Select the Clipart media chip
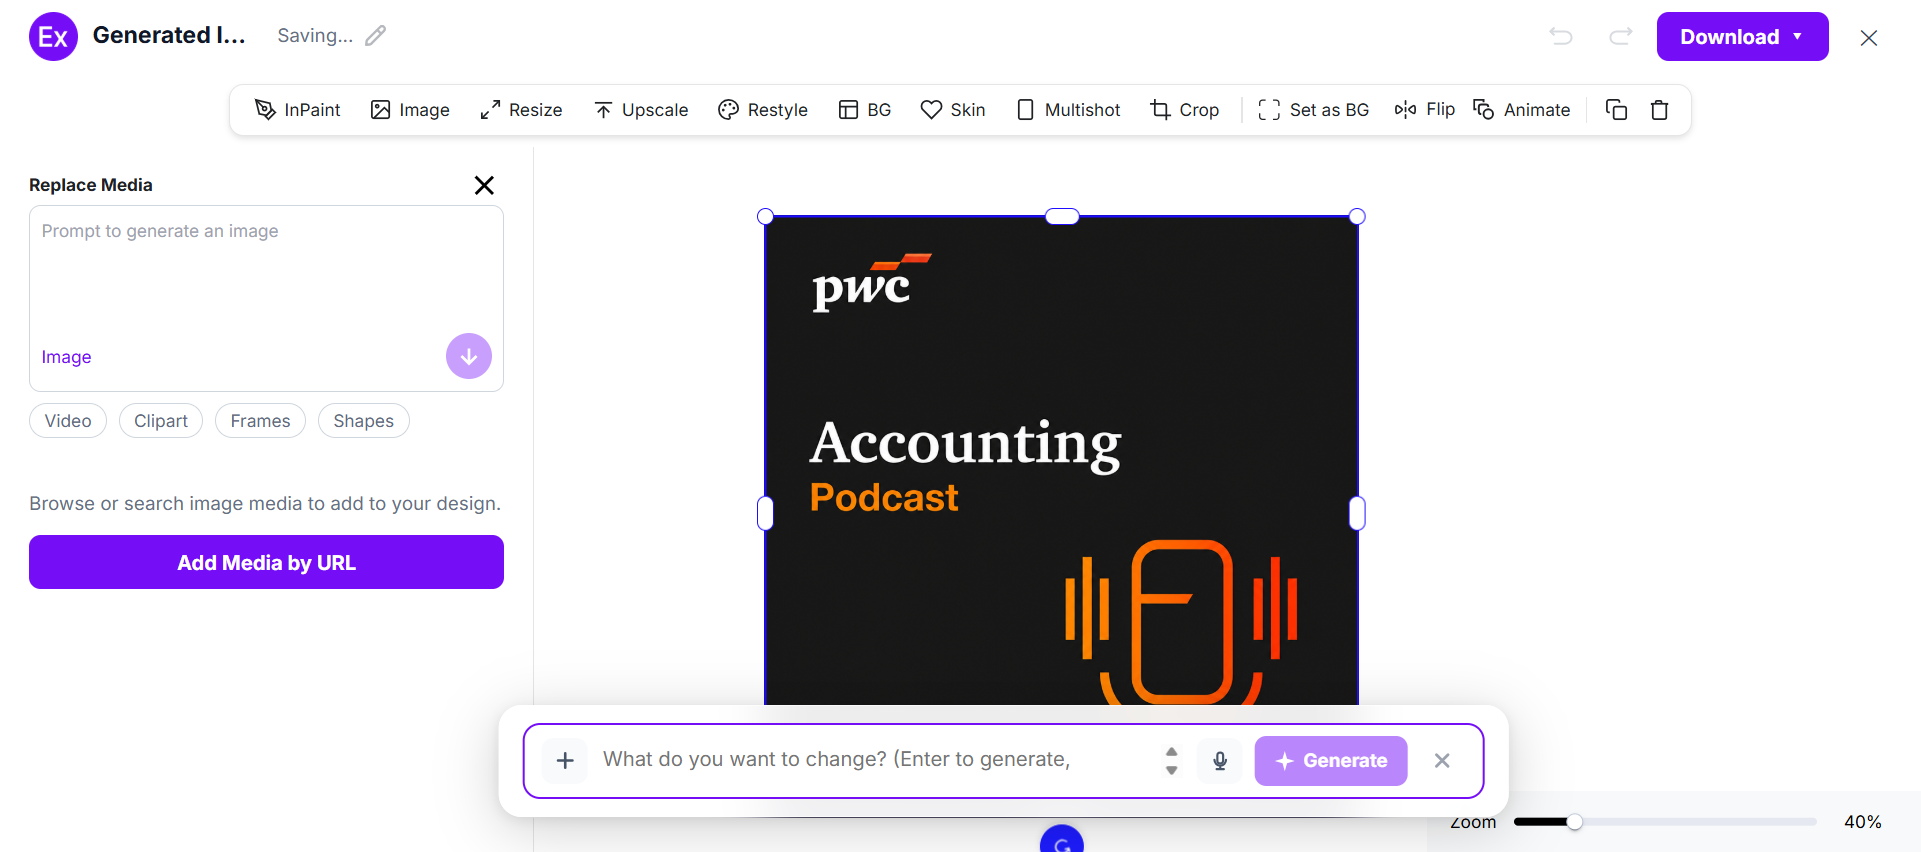Viewport: 1921px width, 852px height. point(161,421)
